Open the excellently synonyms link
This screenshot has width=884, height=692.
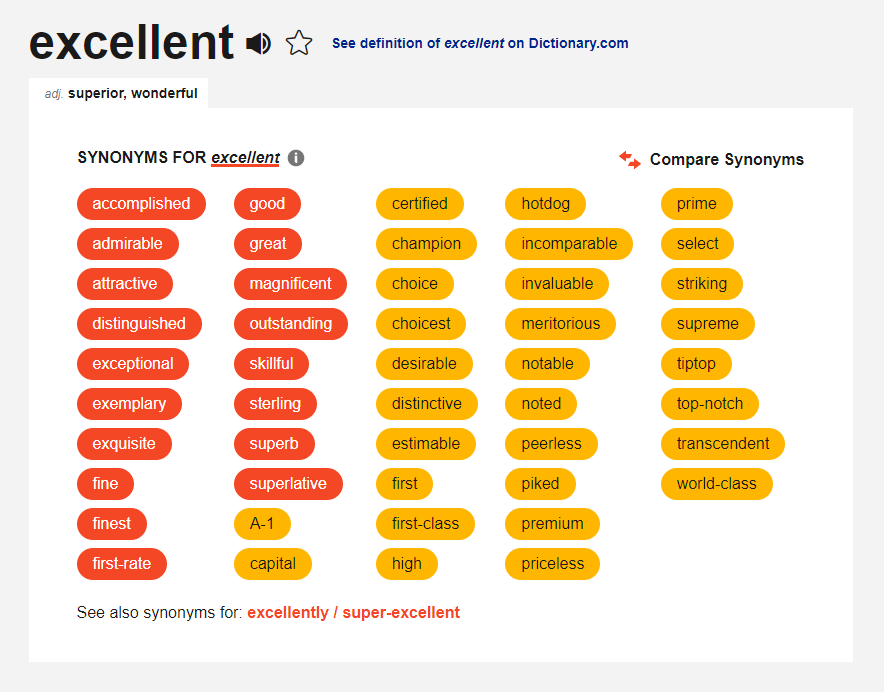click(x=288, y=612)
